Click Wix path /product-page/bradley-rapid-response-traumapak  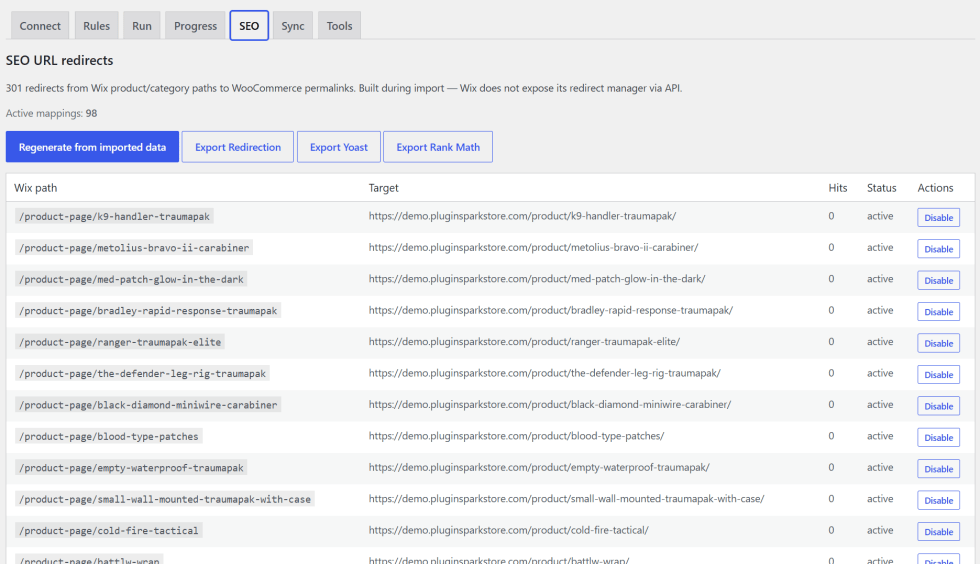(148, 311)
